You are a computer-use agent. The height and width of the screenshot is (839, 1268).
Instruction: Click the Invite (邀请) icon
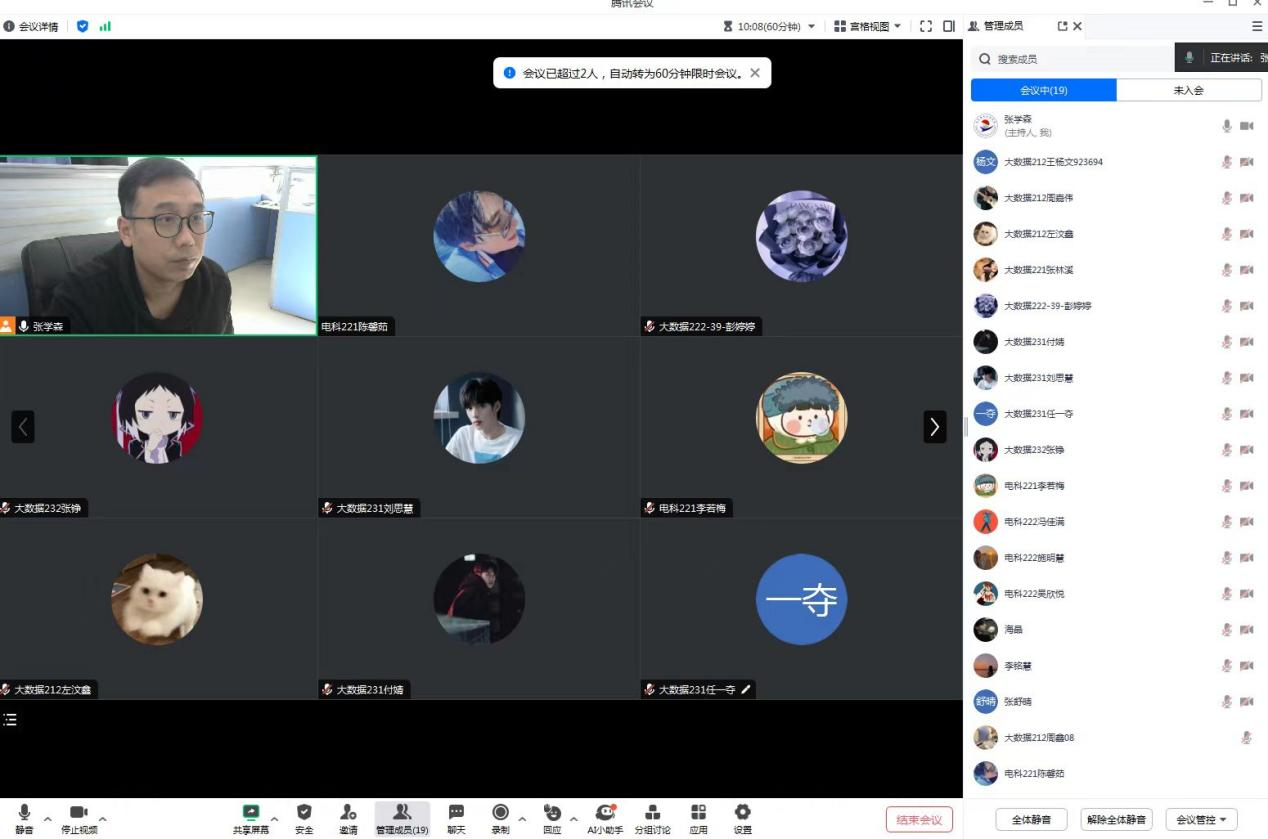(x=348, y=813)
